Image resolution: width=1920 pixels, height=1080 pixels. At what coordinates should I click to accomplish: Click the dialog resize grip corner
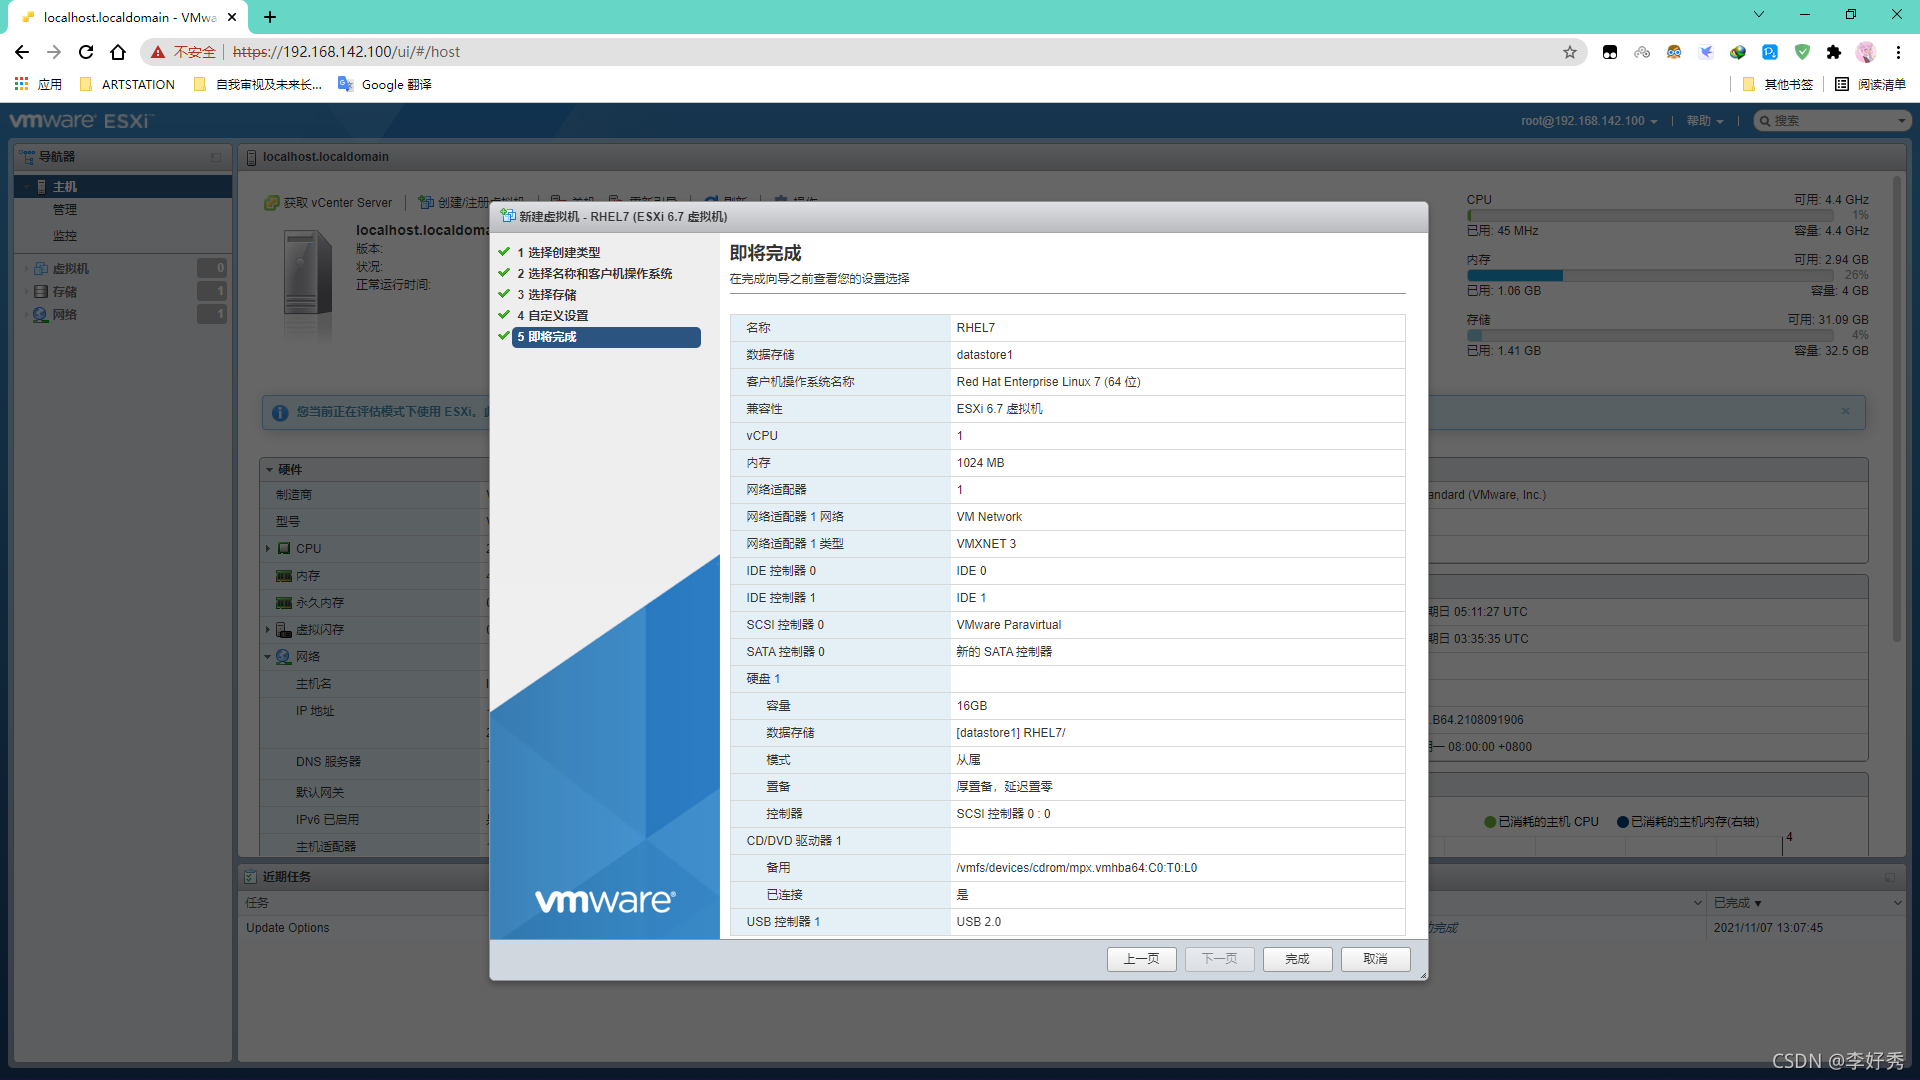click(x=1422, y=975)
